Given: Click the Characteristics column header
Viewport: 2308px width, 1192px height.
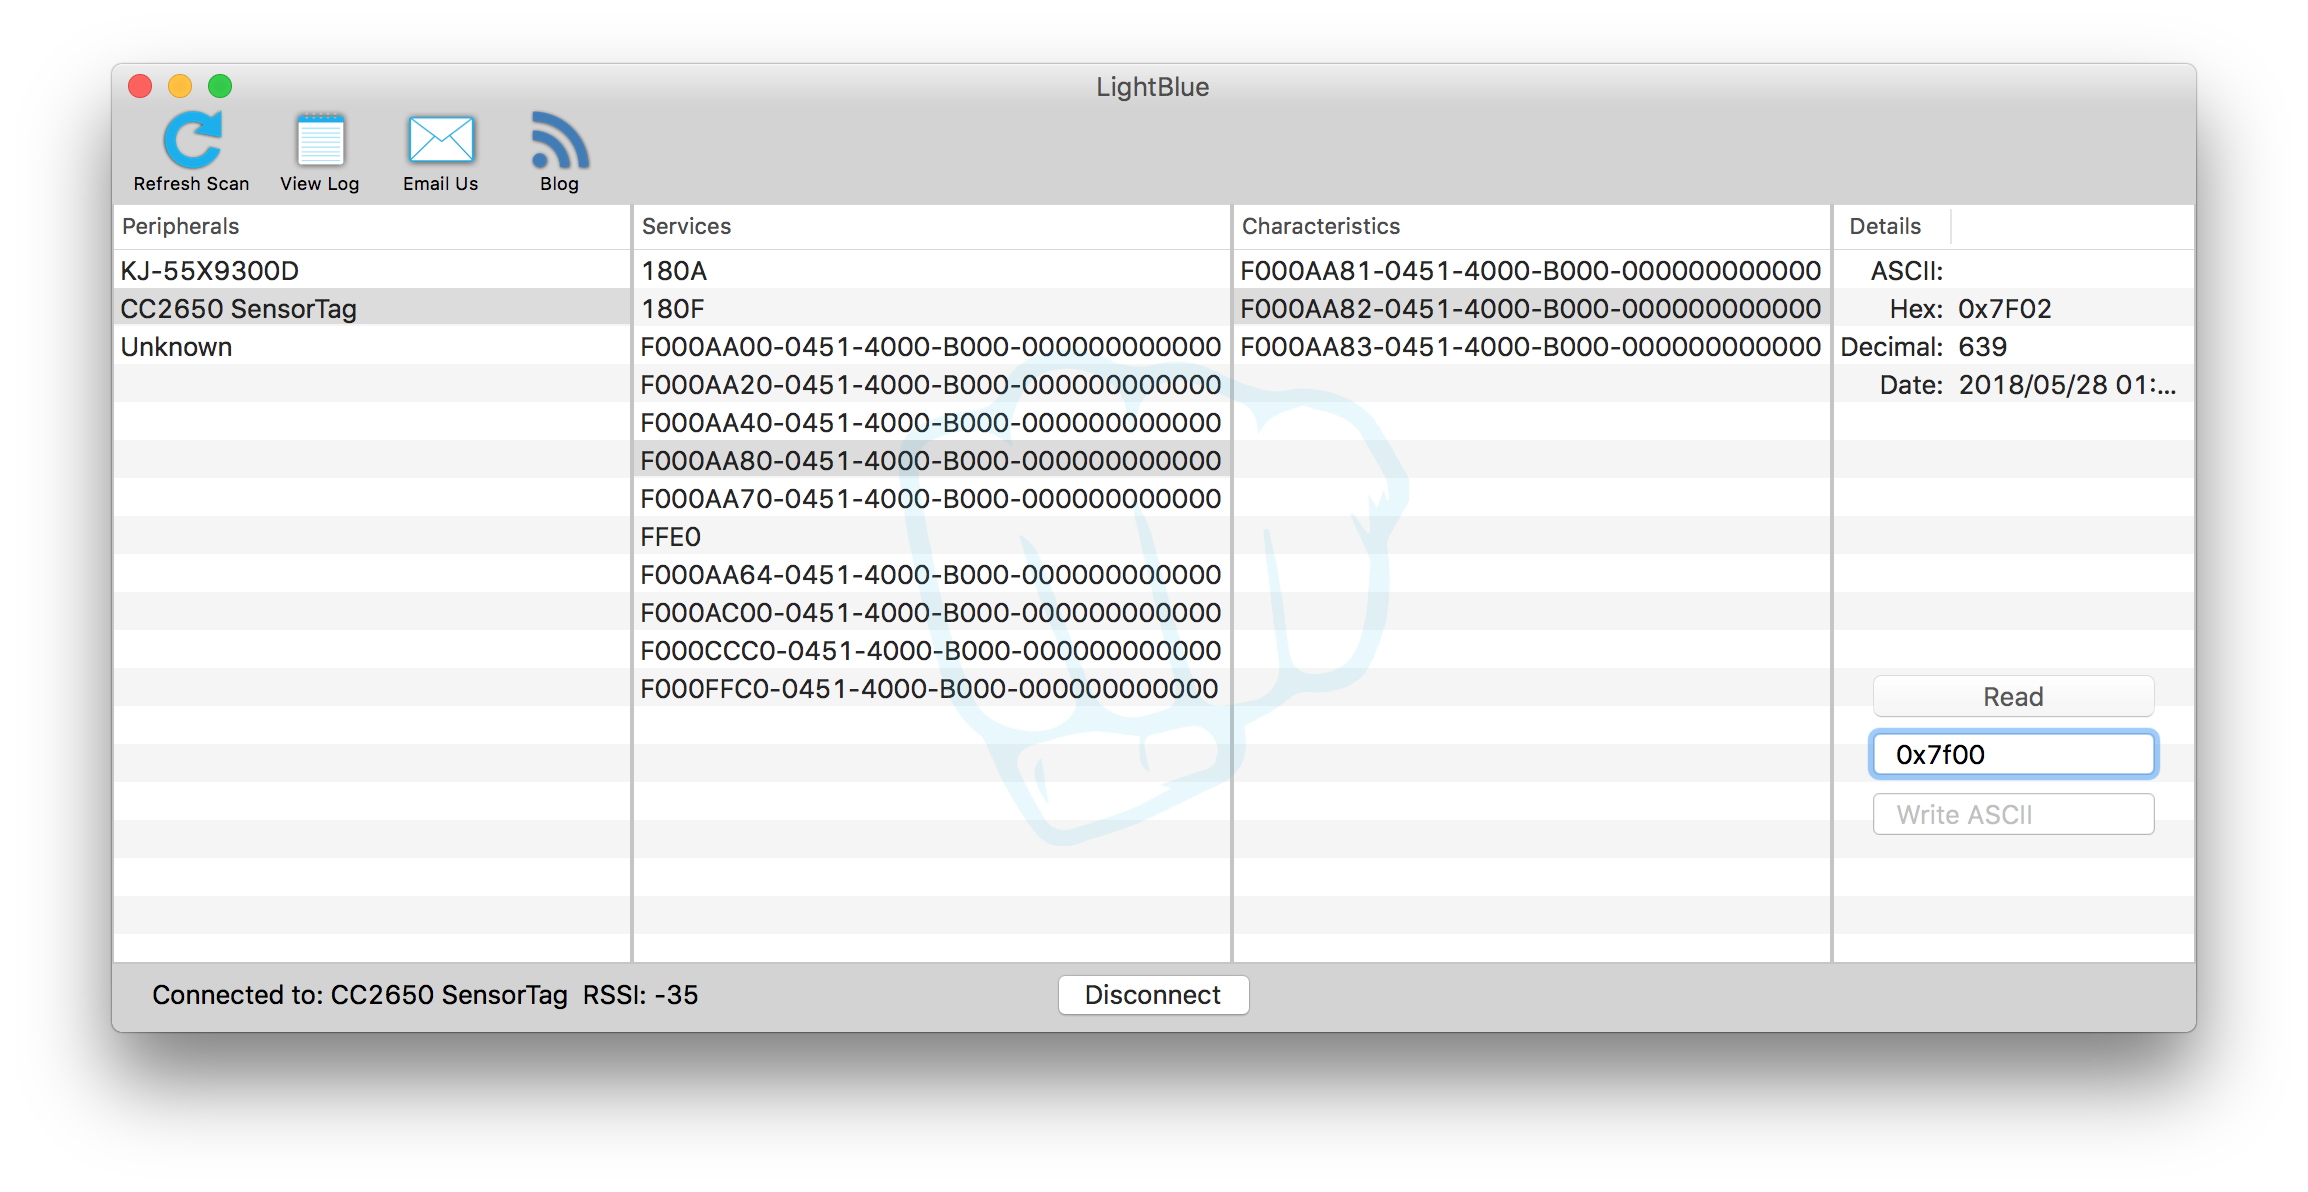Looking at the screenshot, I should 1531,227.
